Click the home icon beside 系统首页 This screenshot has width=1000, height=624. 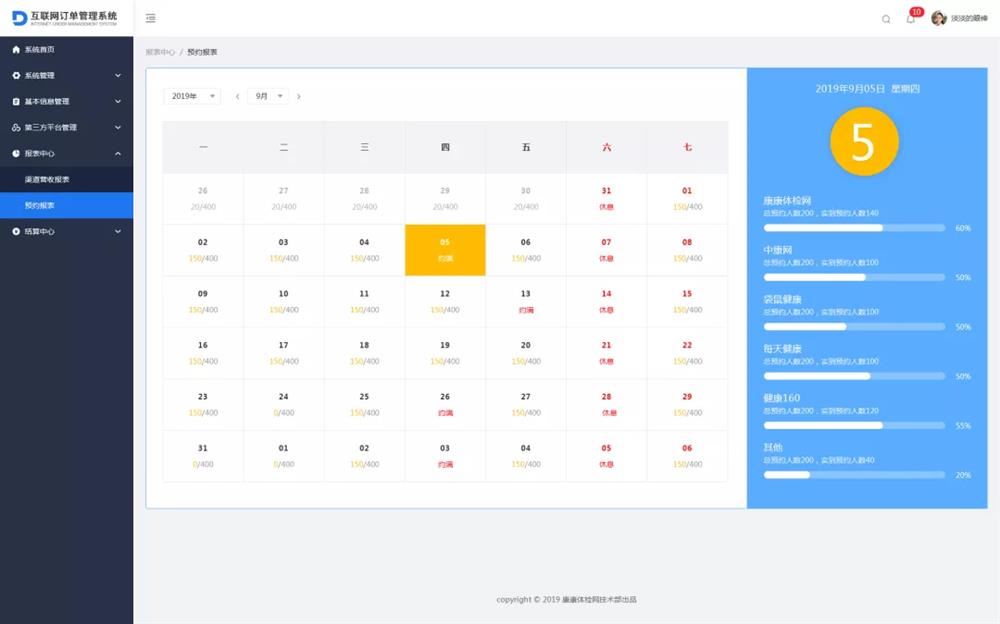(16, 49)
